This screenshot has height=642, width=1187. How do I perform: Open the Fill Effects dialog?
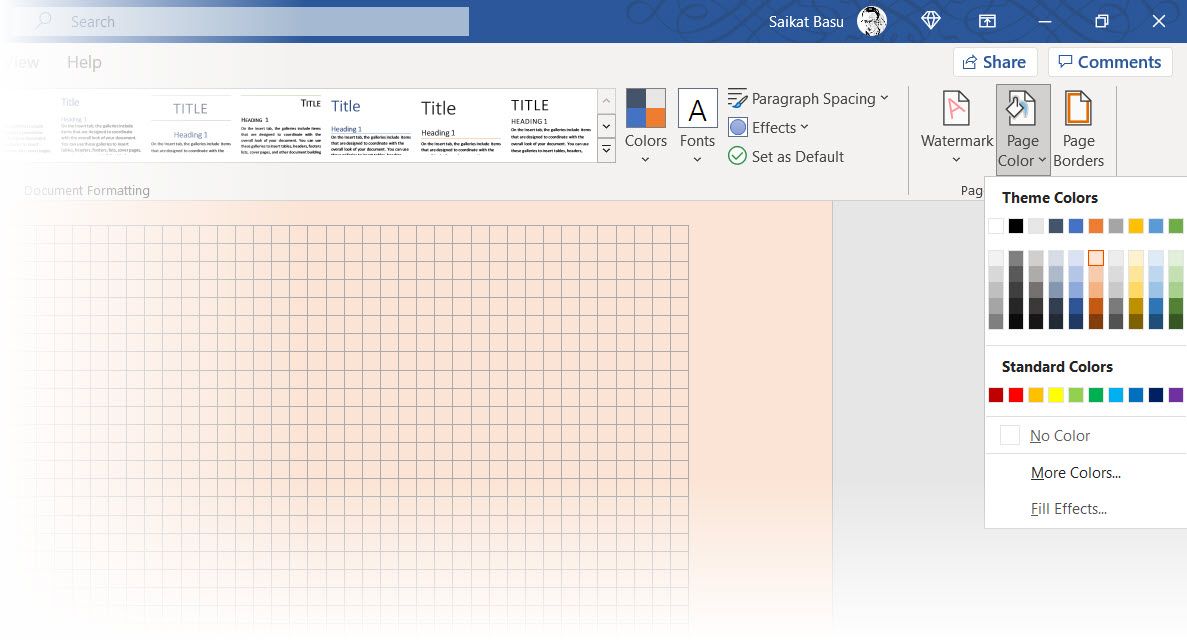click(x=1069, y=508)
